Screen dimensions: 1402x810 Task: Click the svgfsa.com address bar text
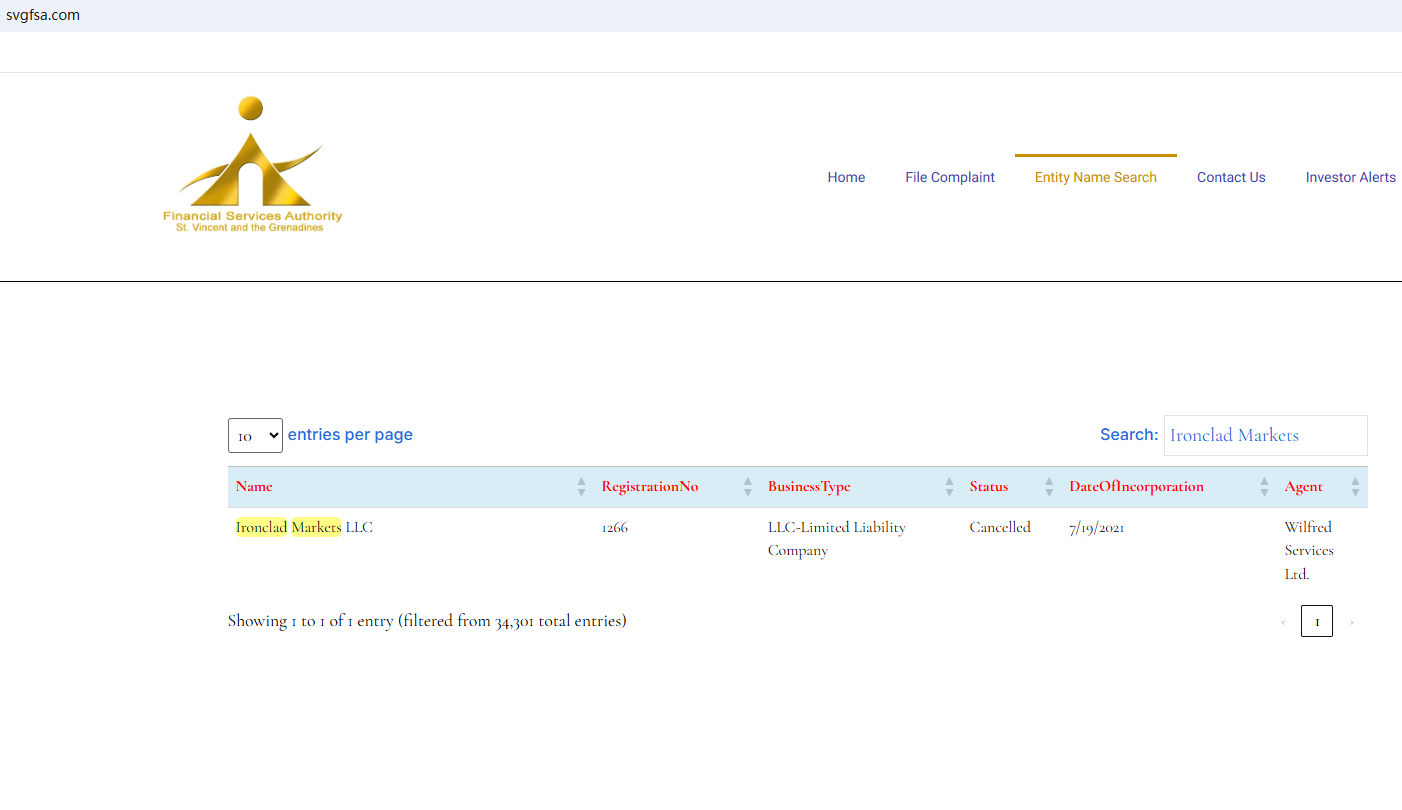[43, 15]
